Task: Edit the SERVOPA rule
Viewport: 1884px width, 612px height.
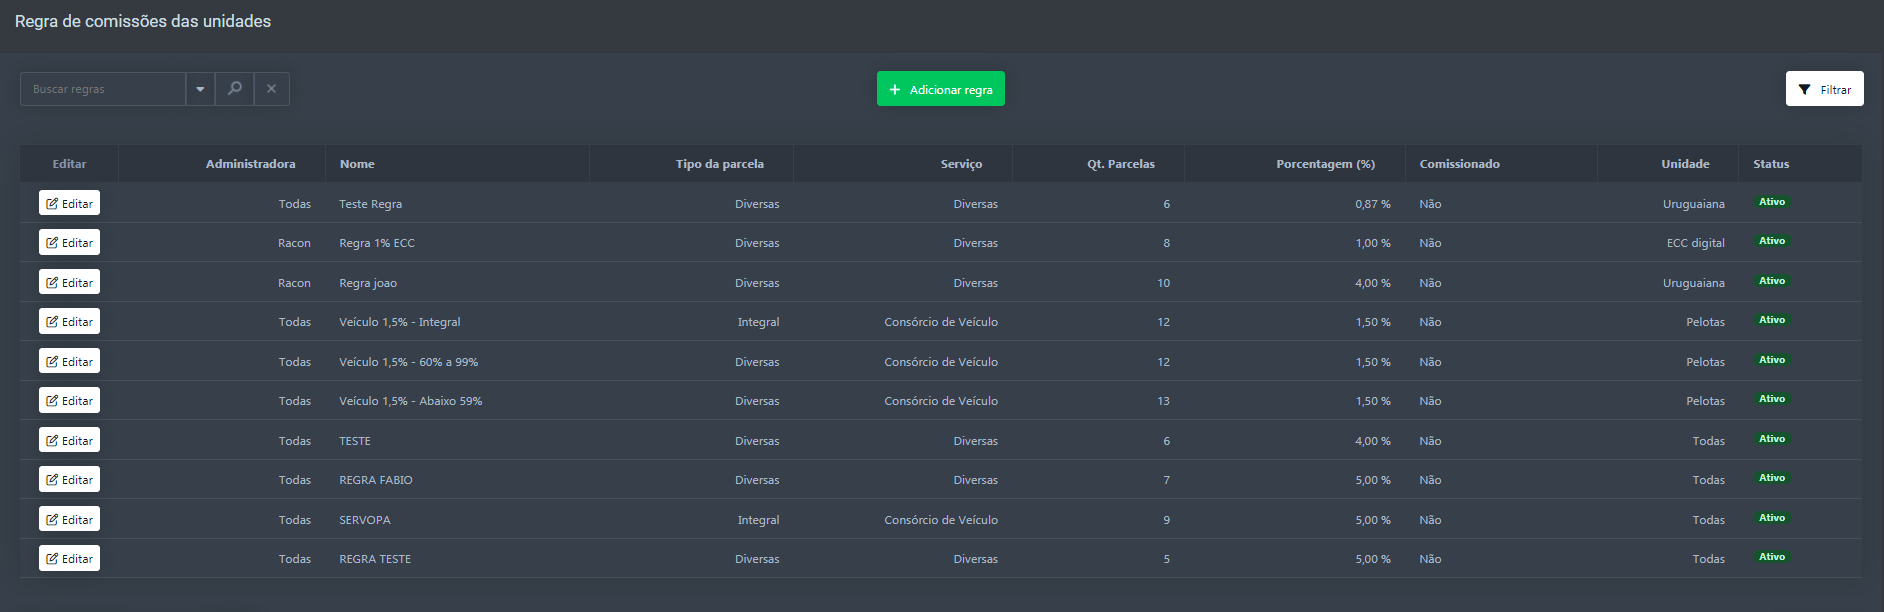Action: click(69, 519)
